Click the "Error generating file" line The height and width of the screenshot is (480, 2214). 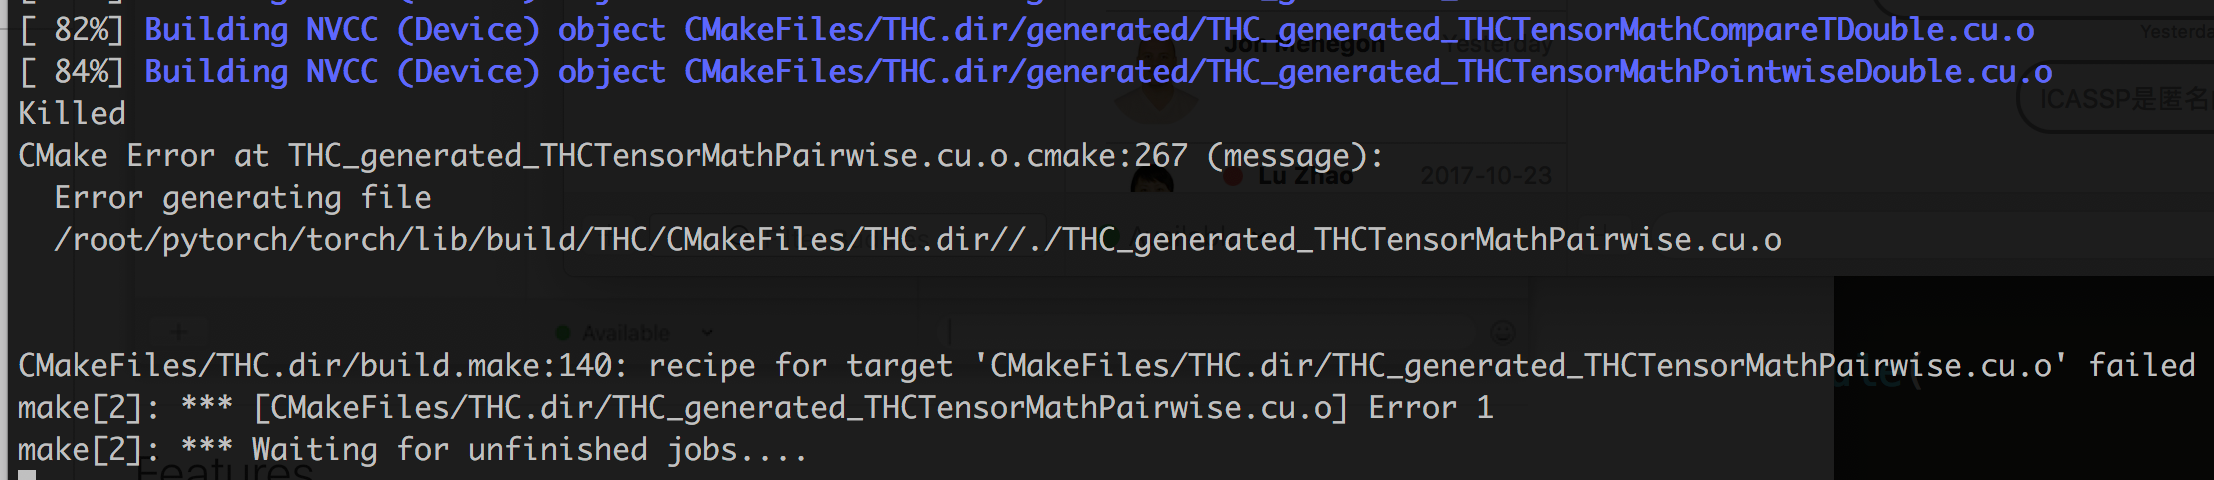[242, 198]
